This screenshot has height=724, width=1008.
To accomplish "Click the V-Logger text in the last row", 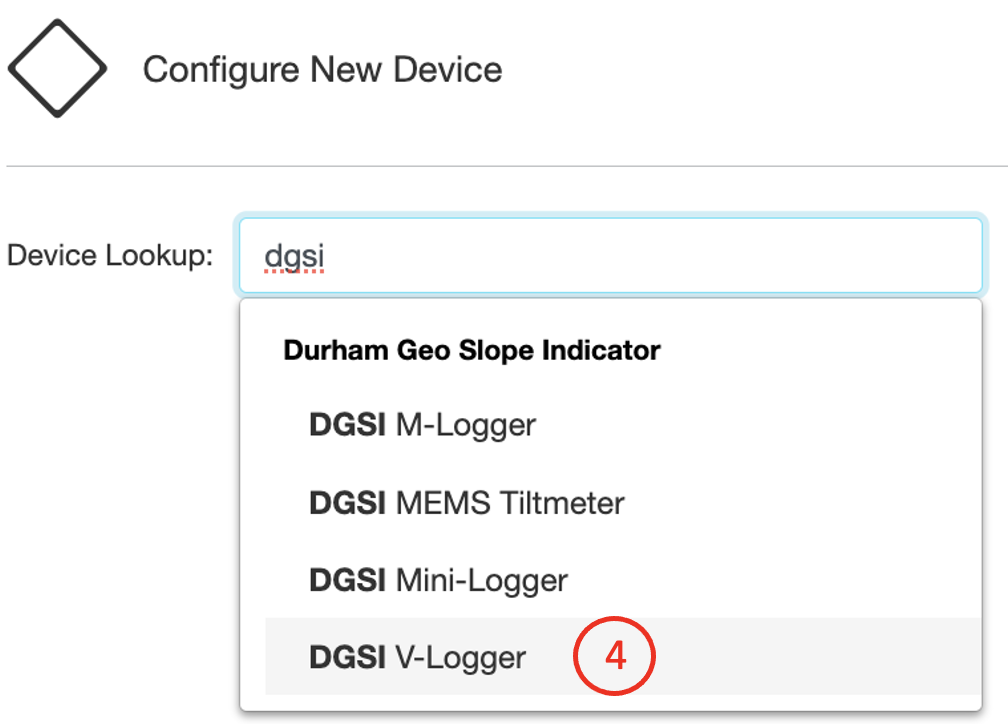I will [460, 658].
